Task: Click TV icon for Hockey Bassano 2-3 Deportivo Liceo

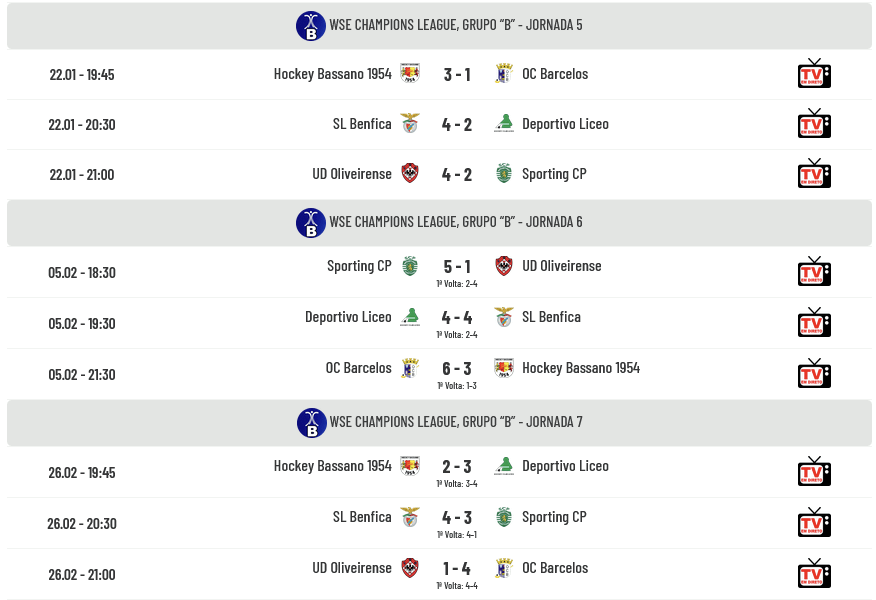Action: click(814, 472)
